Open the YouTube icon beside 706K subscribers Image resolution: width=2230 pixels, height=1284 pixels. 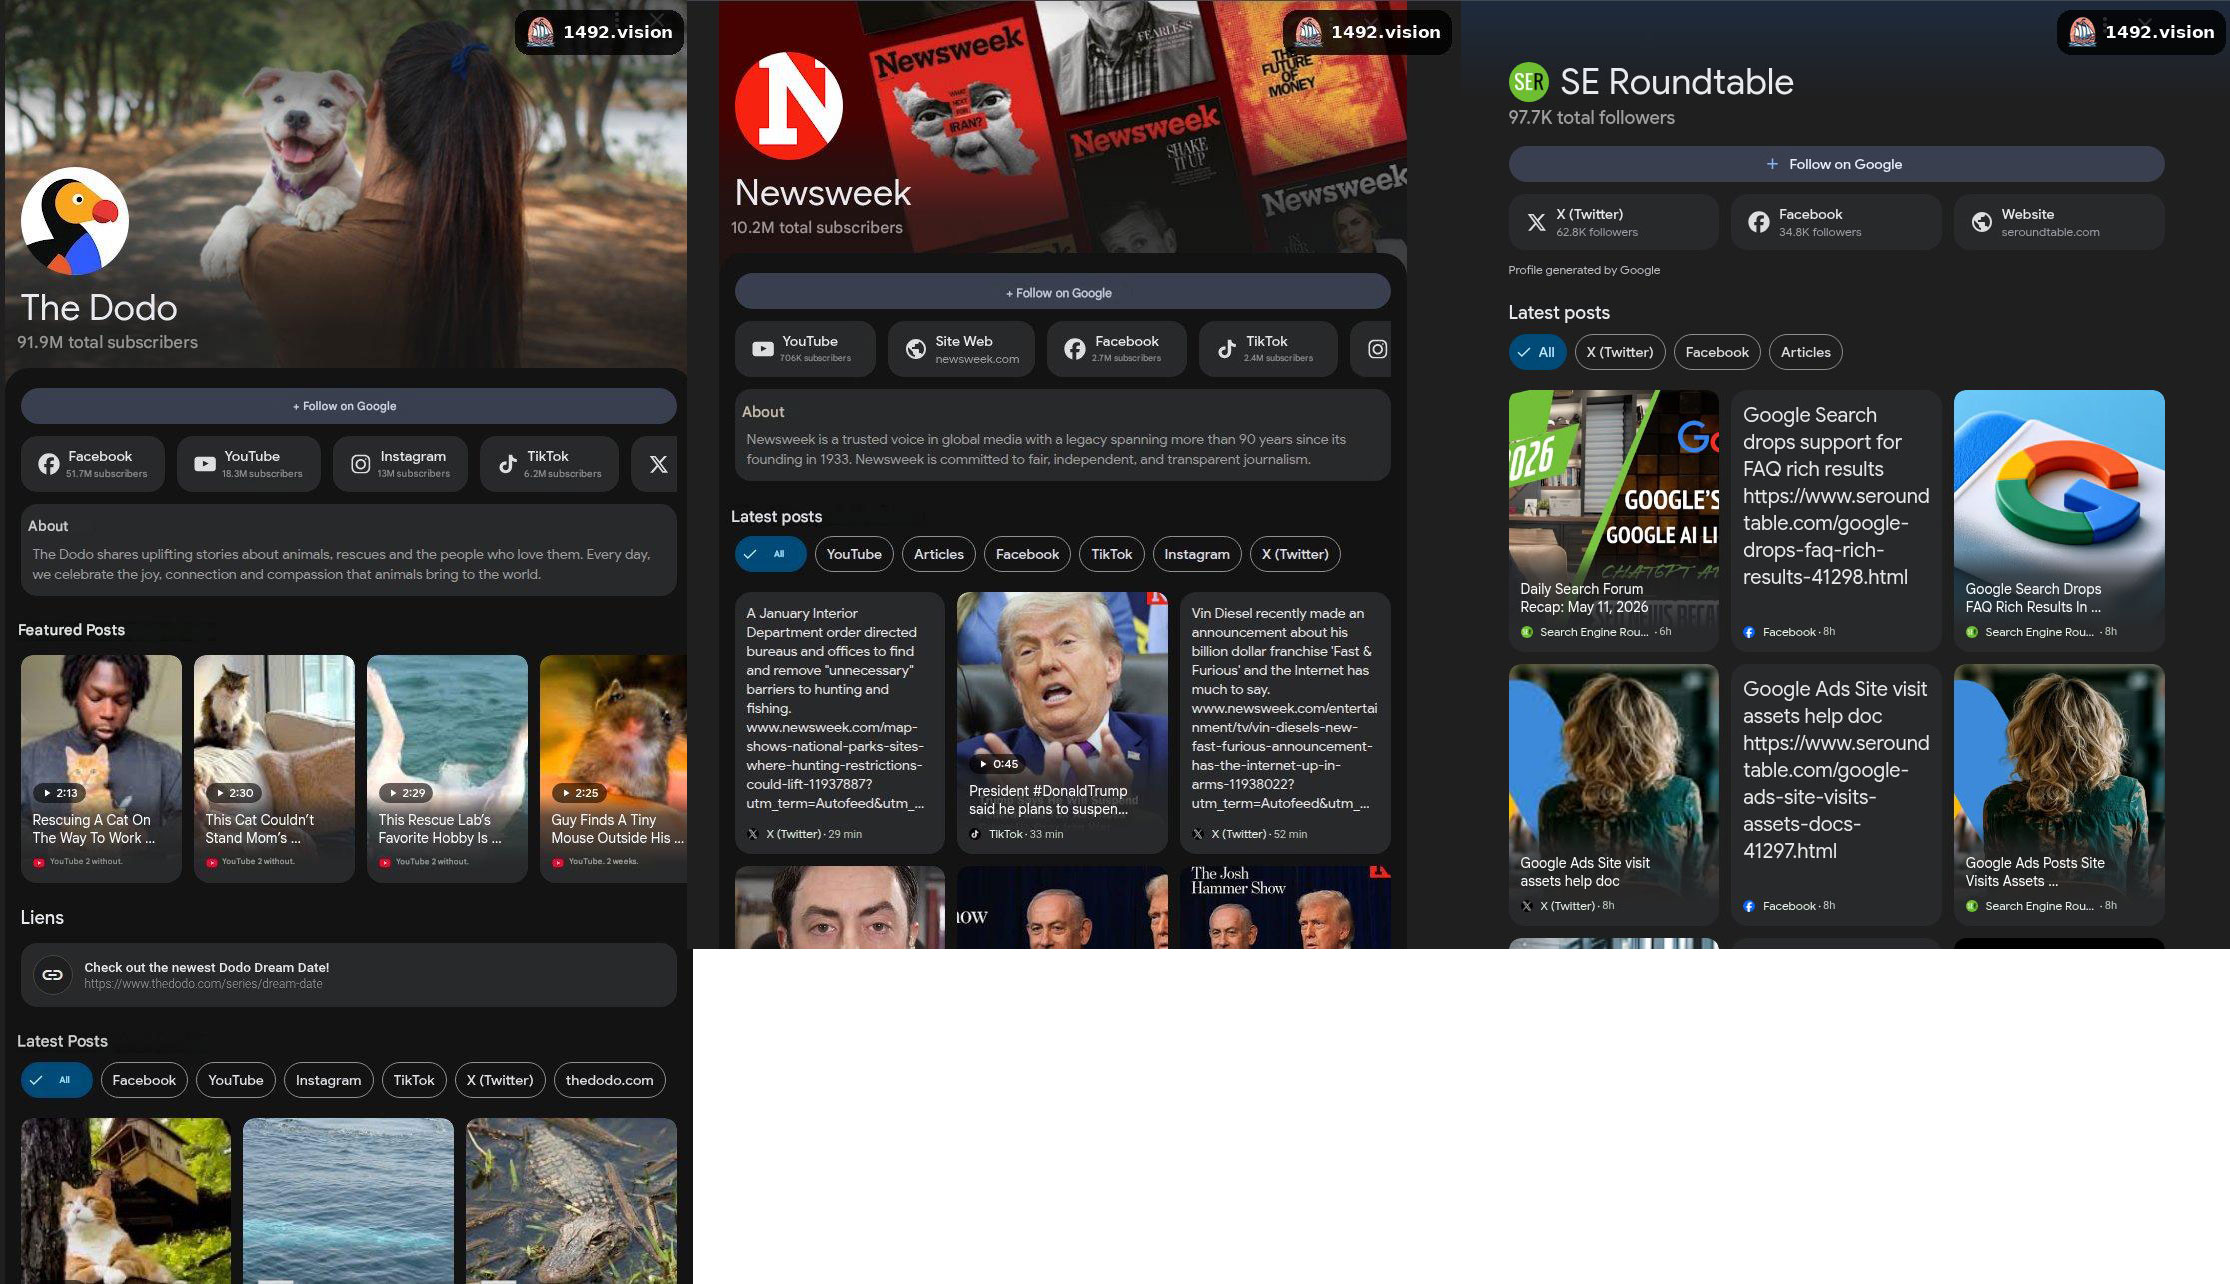763,349
